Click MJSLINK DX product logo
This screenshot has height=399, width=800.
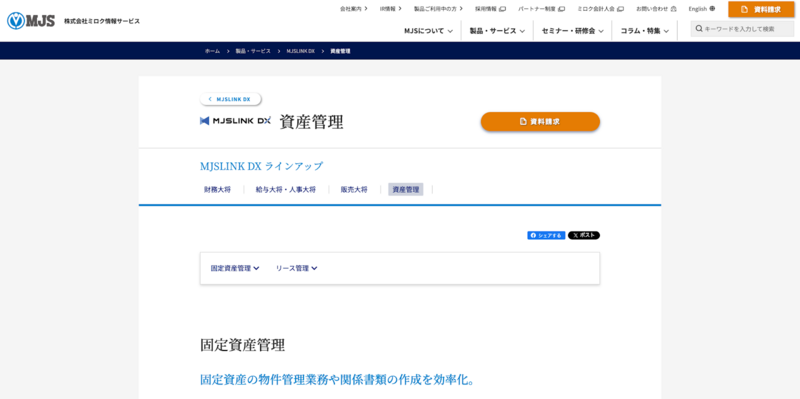(235, 121)
